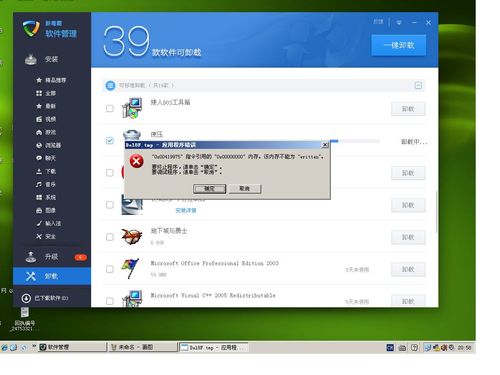Select the 全部 category in sidebar

46,93
